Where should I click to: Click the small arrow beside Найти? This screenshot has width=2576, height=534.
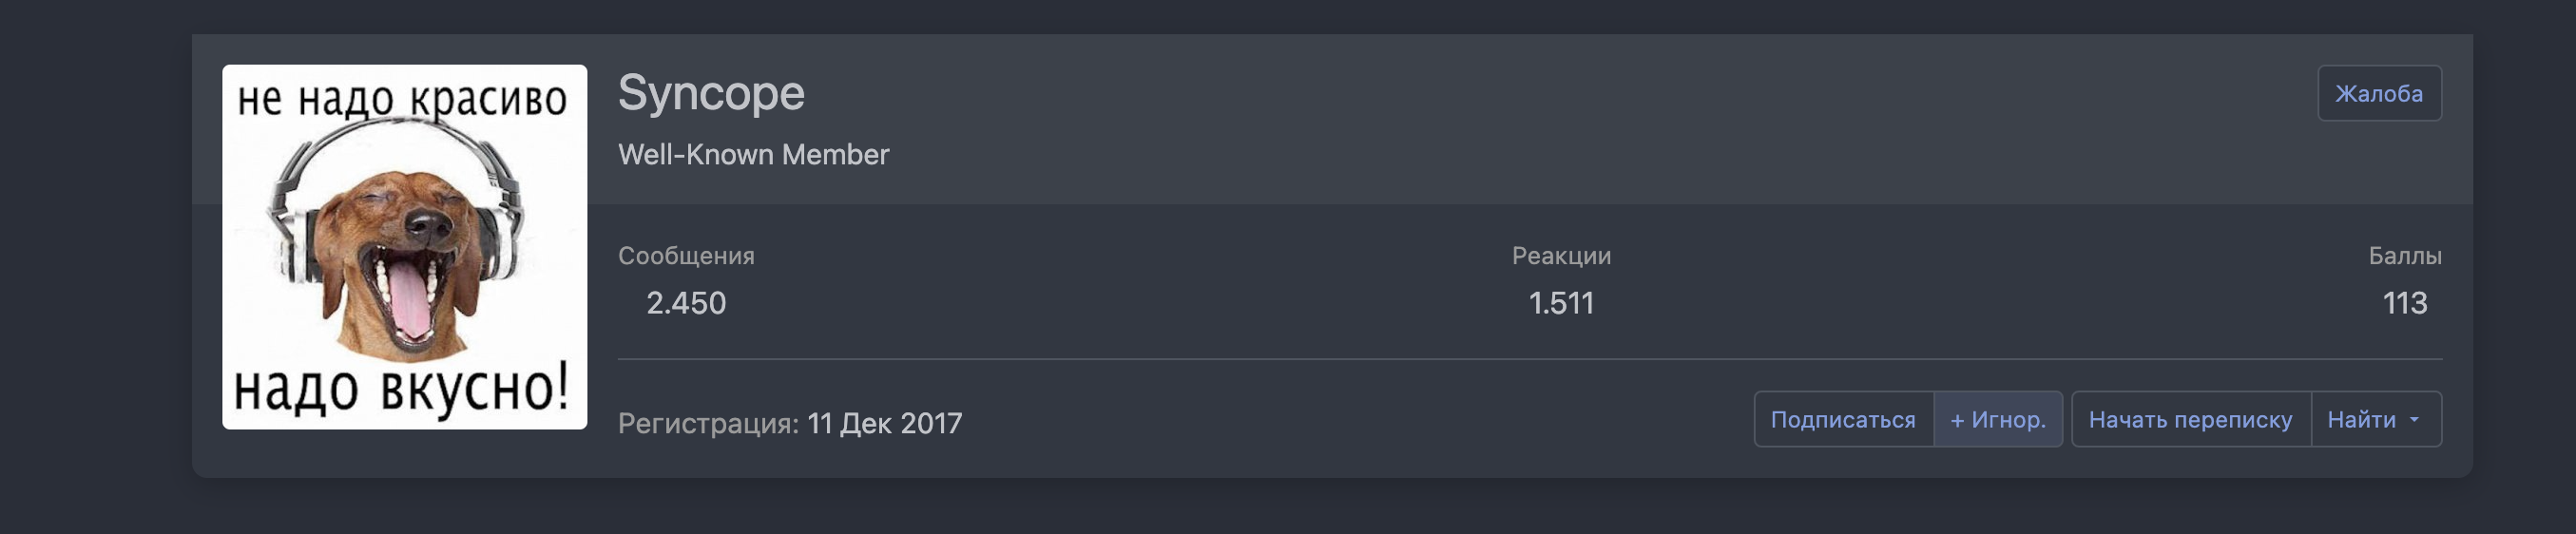(x=2414, y=420)
